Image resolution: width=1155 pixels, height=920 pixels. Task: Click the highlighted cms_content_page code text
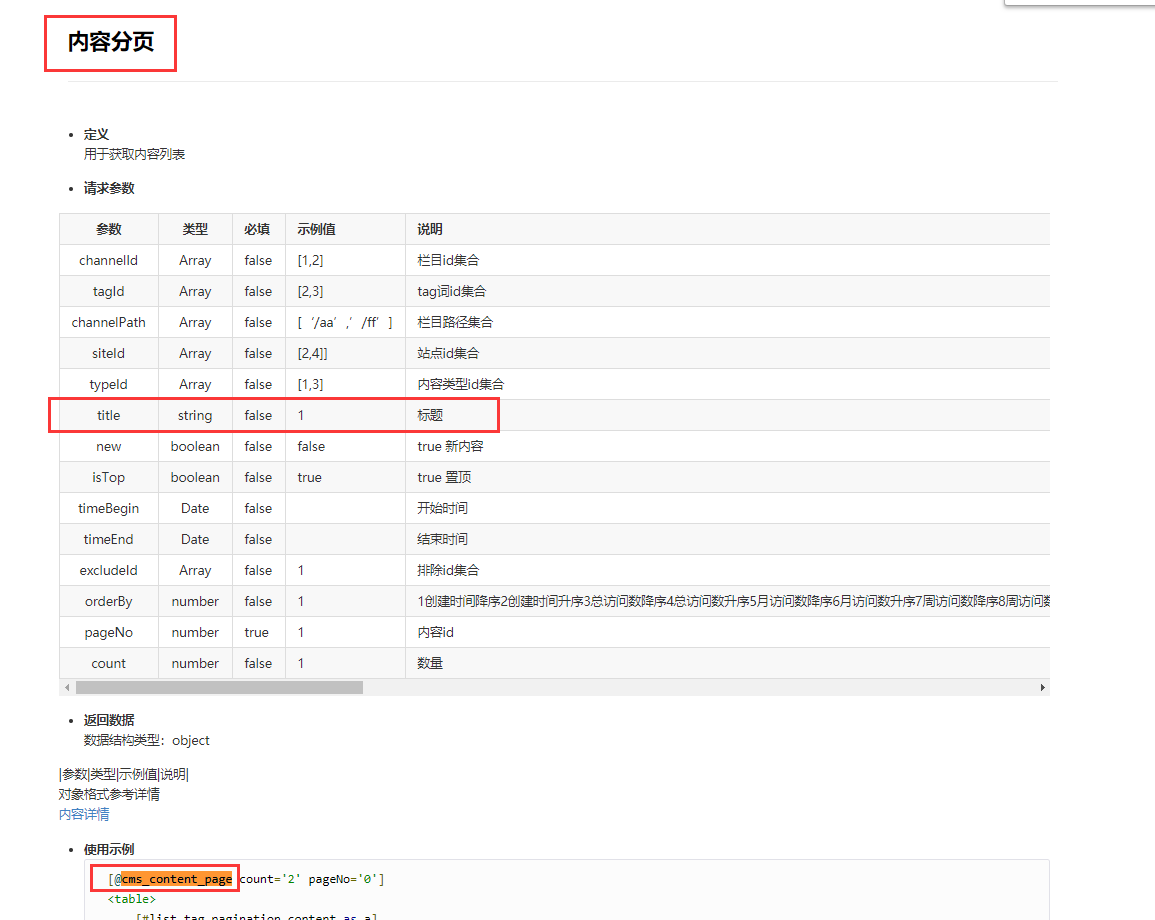tap(177, 879)
